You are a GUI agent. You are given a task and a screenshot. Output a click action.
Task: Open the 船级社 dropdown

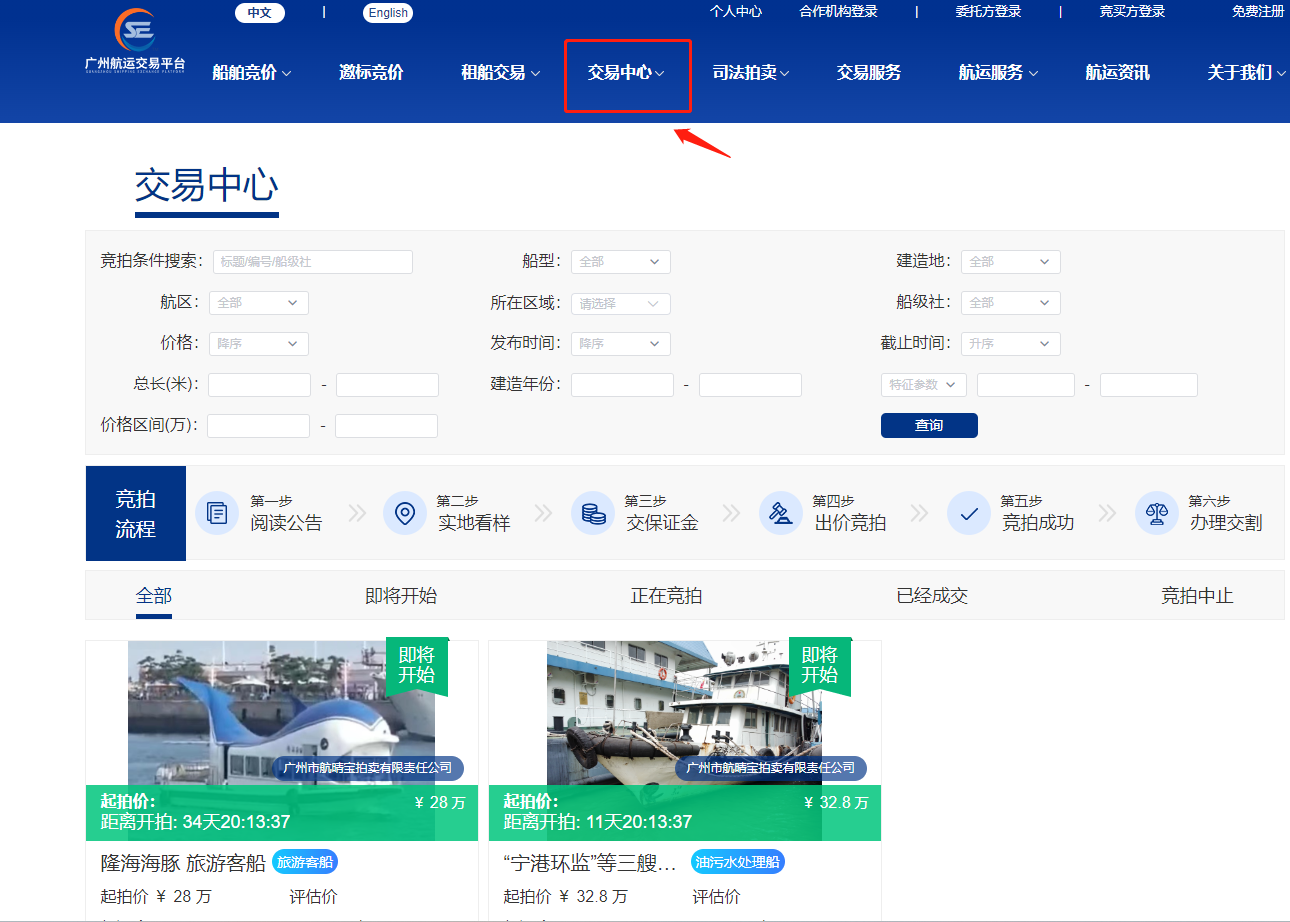[1011, 303]
